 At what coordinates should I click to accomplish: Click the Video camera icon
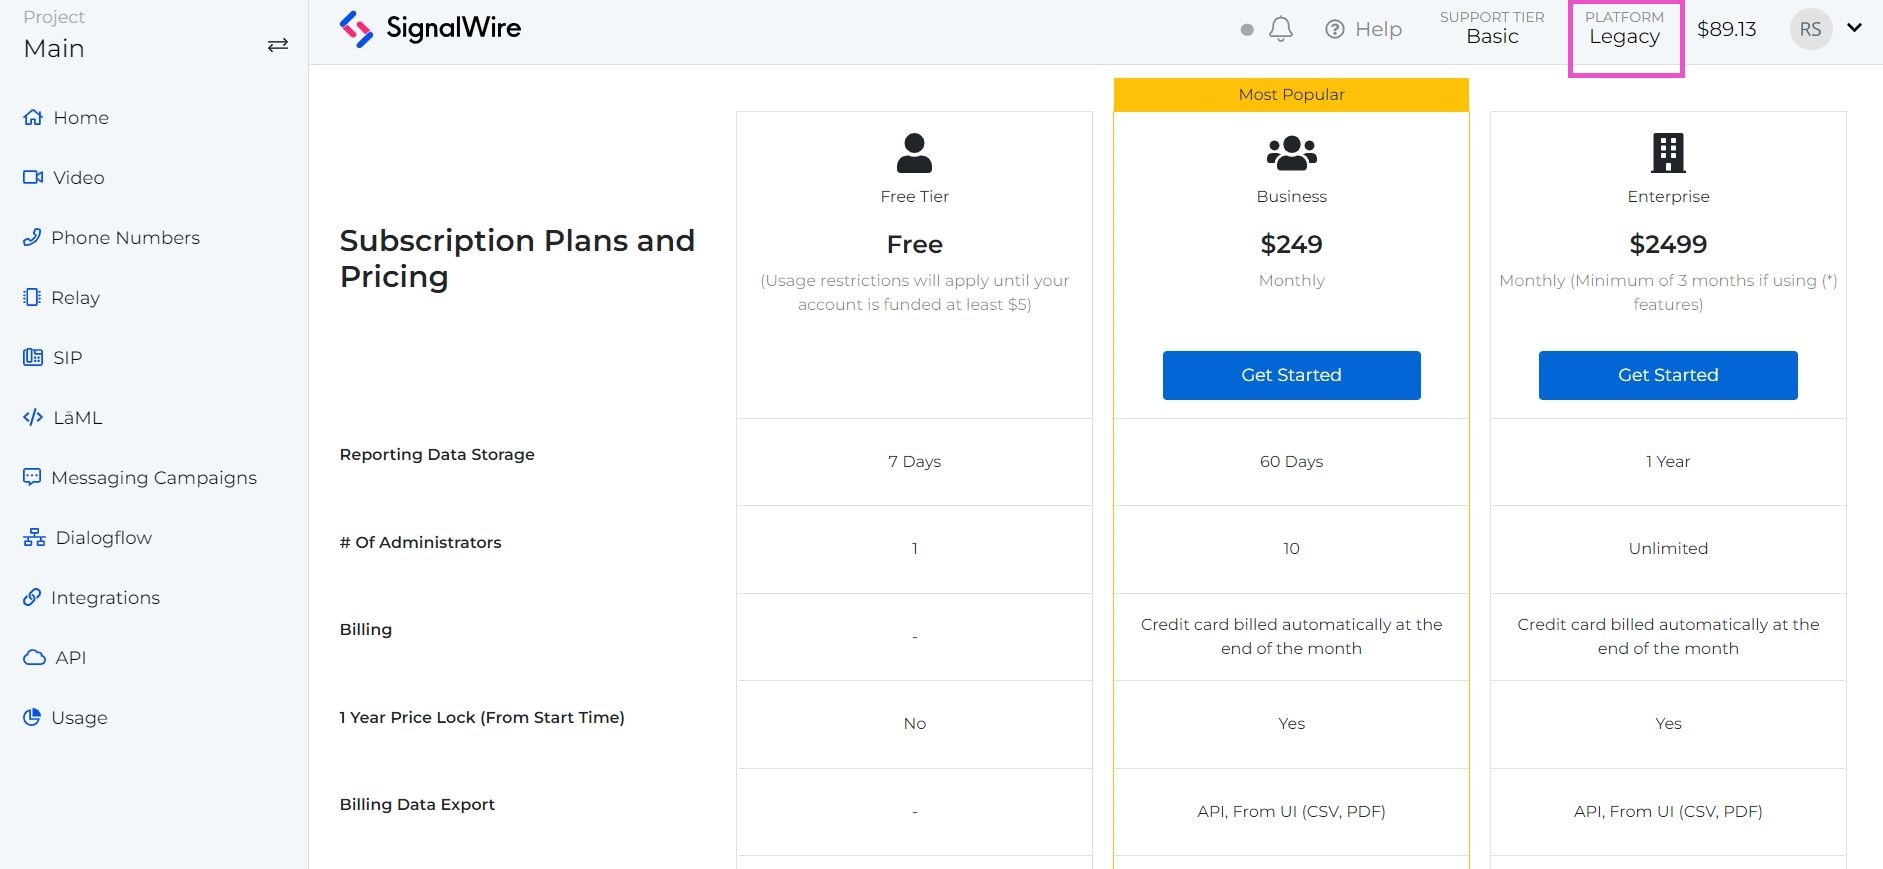coord(33,177)
